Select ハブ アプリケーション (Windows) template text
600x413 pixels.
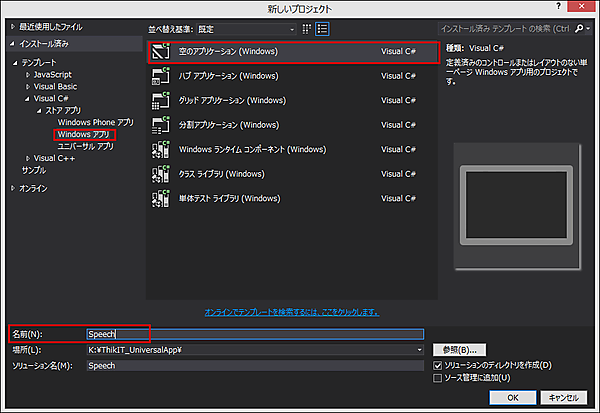tap(229, 76)
